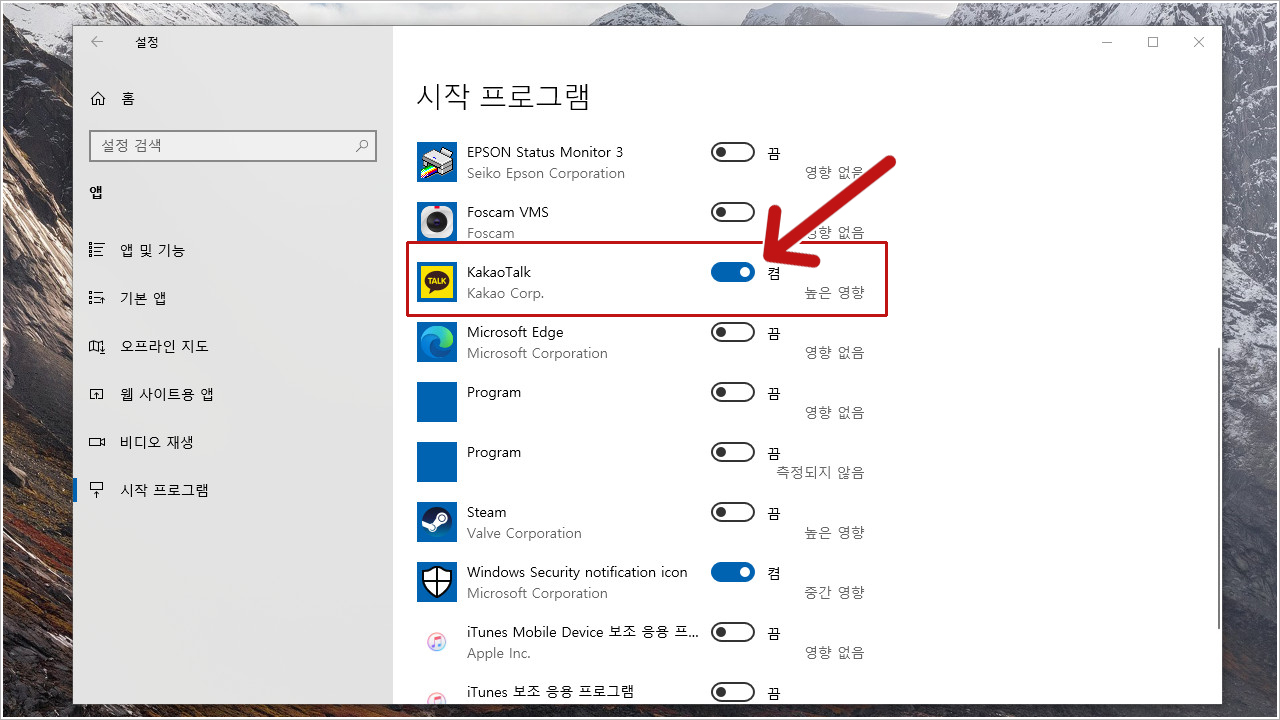
Task: Click the 설정 검색 search field
Action: coord(233,145)
